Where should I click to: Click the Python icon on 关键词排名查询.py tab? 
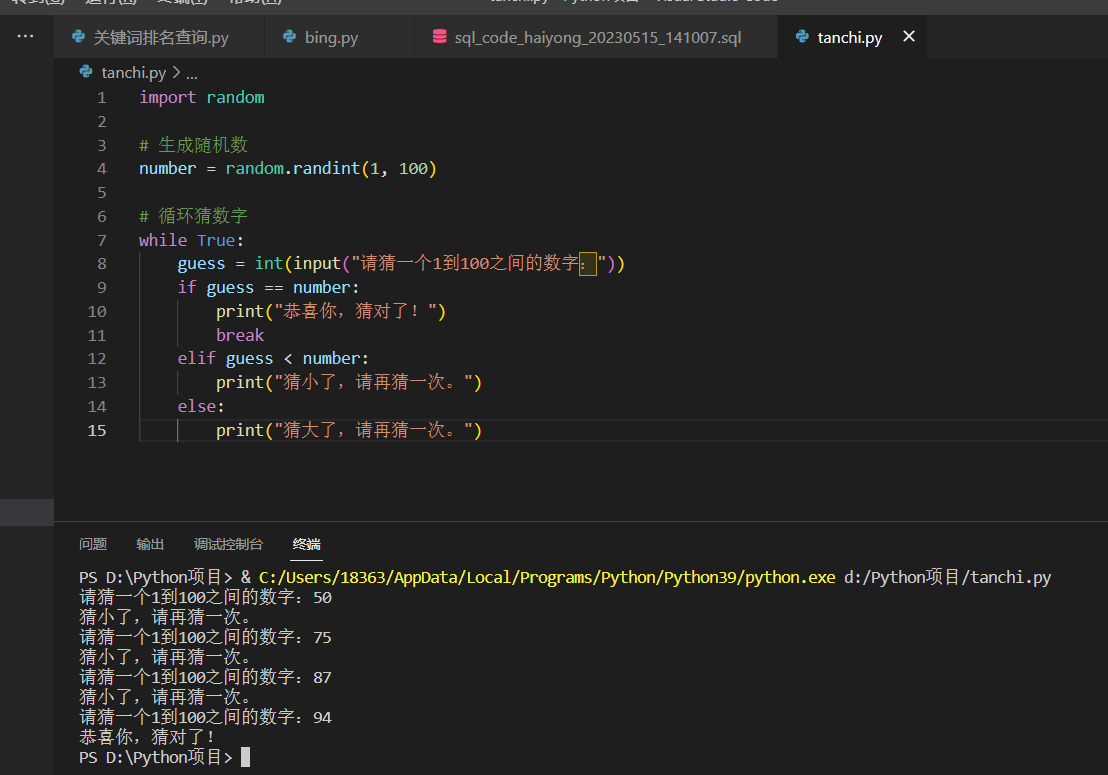(78, 36)
